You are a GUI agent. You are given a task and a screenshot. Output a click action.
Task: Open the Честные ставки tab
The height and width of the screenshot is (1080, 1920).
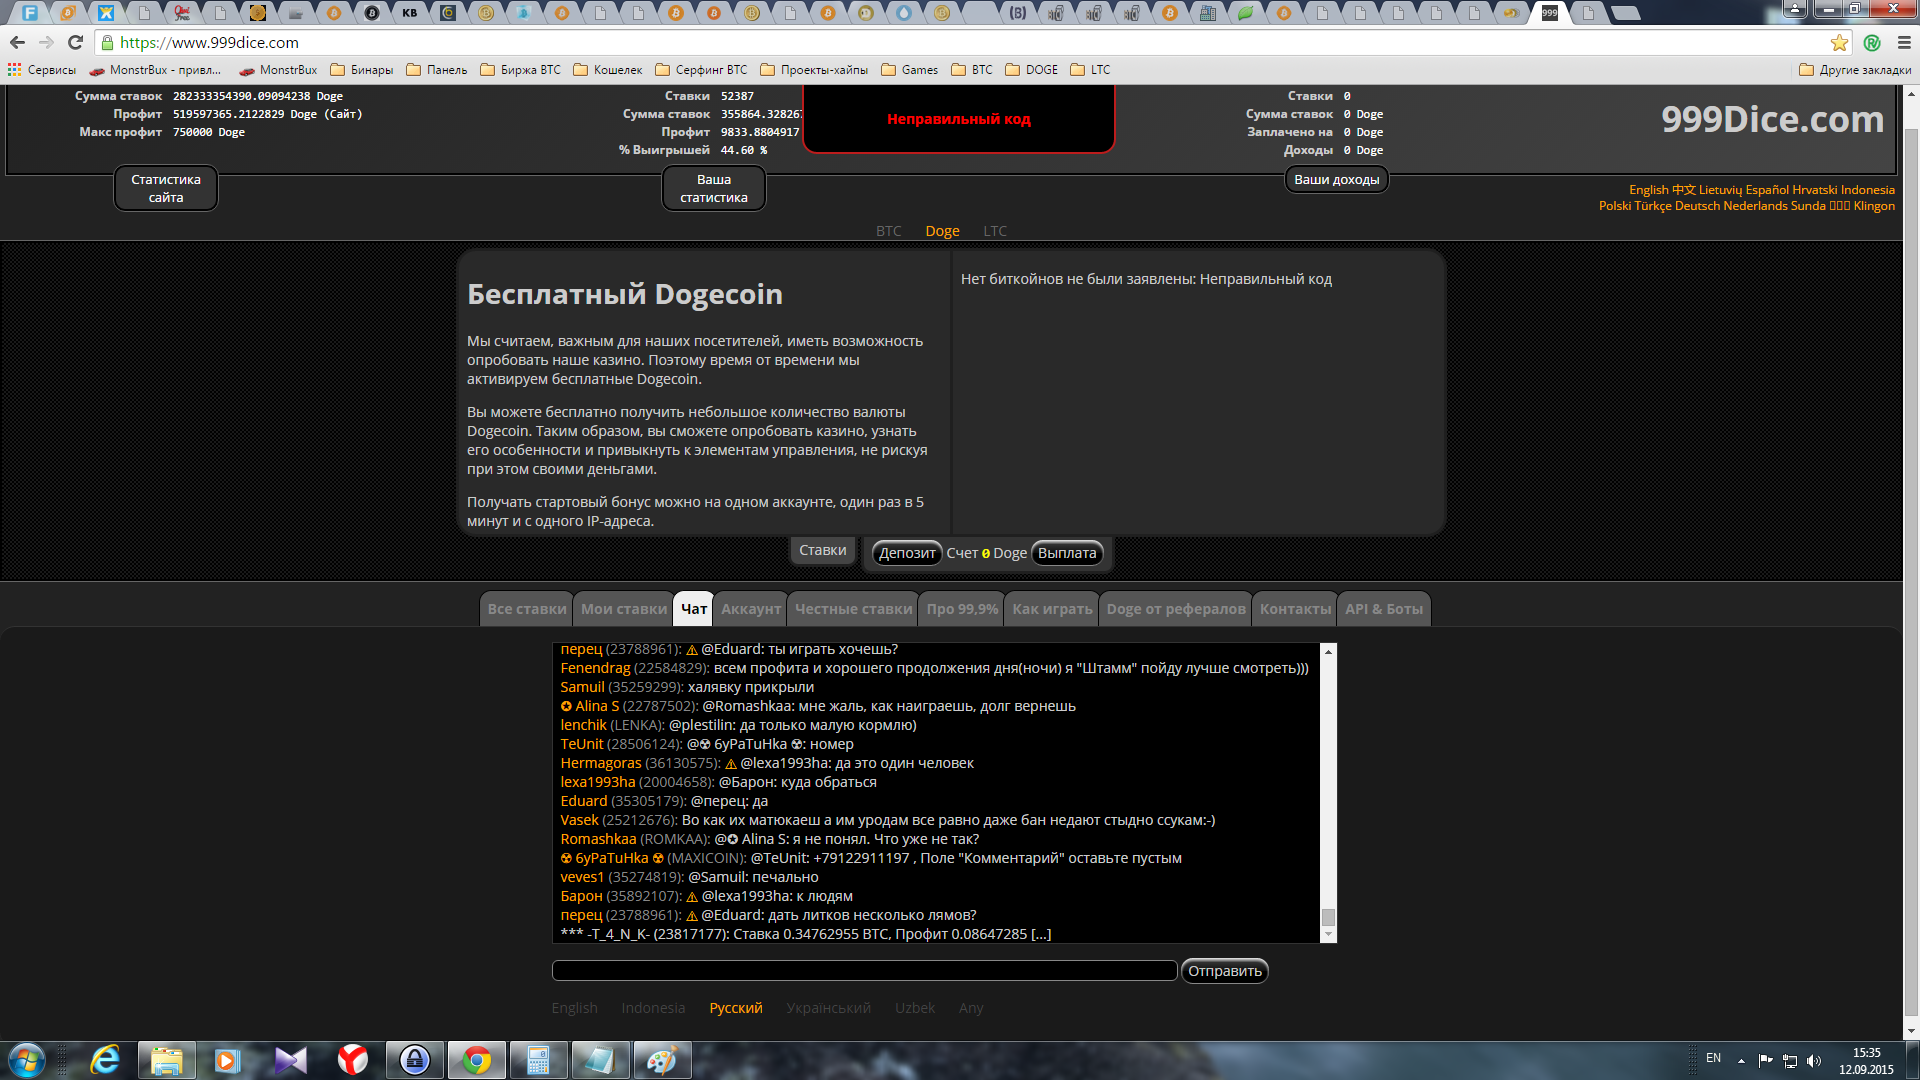(854, 609)
